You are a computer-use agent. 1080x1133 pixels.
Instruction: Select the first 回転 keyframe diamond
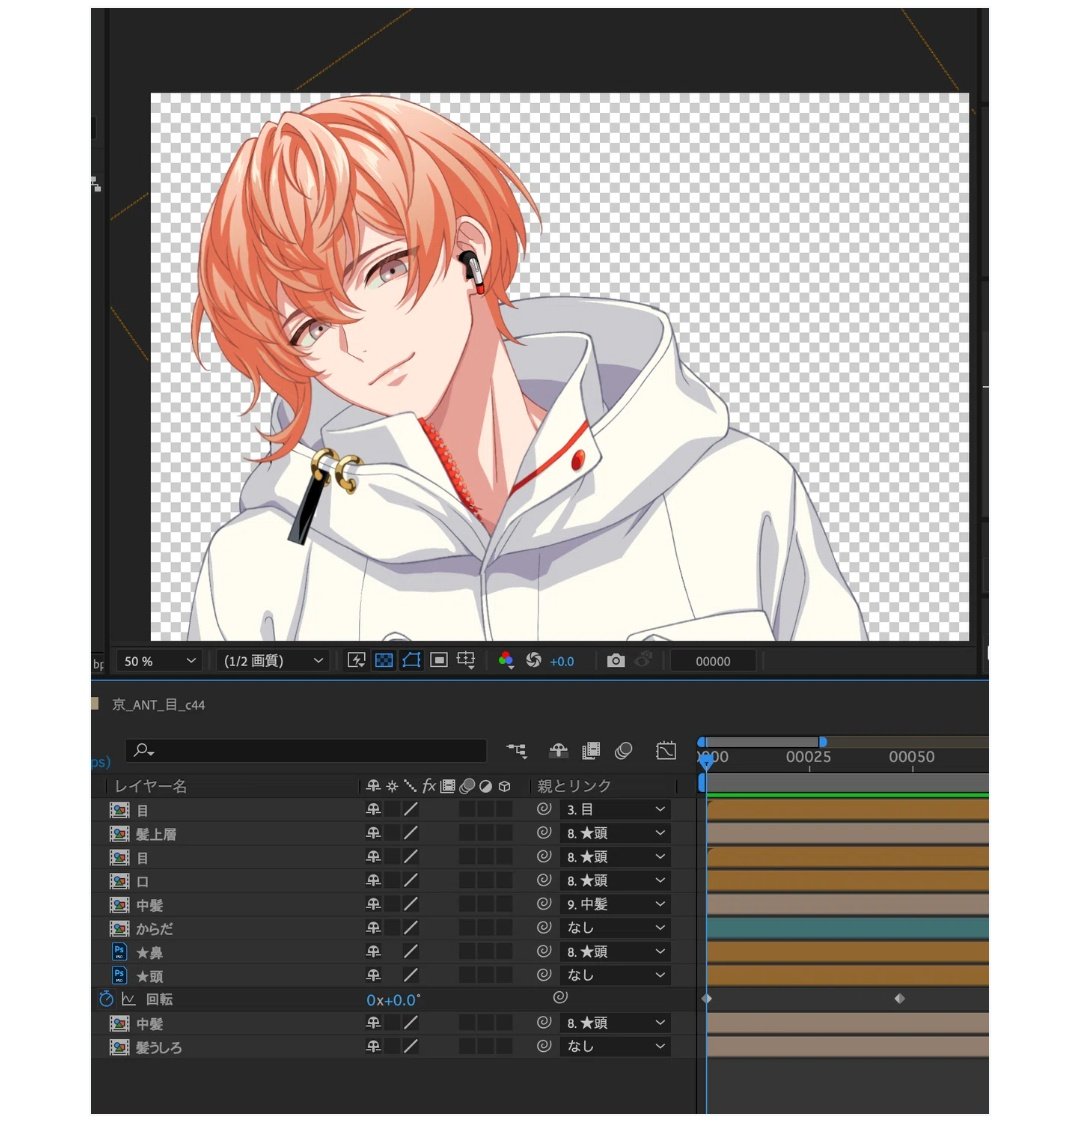coord(707,999)
